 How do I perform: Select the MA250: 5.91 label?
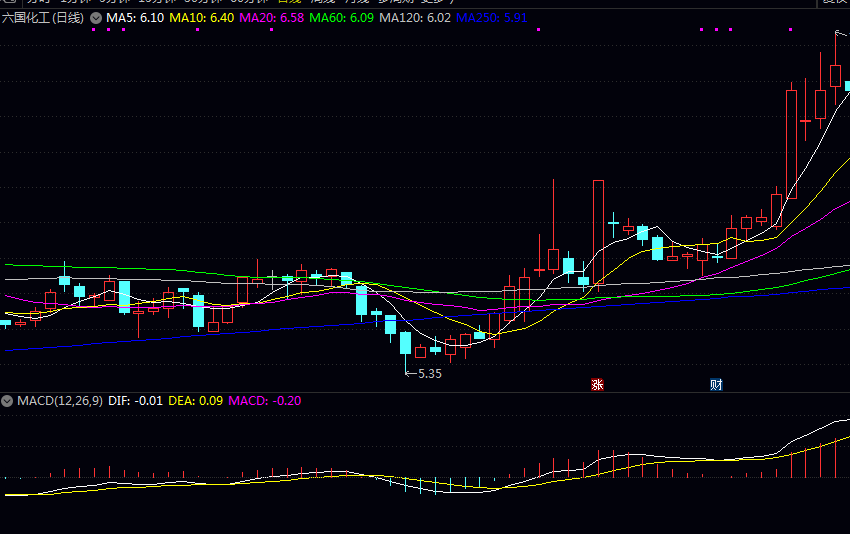point(492,18)
